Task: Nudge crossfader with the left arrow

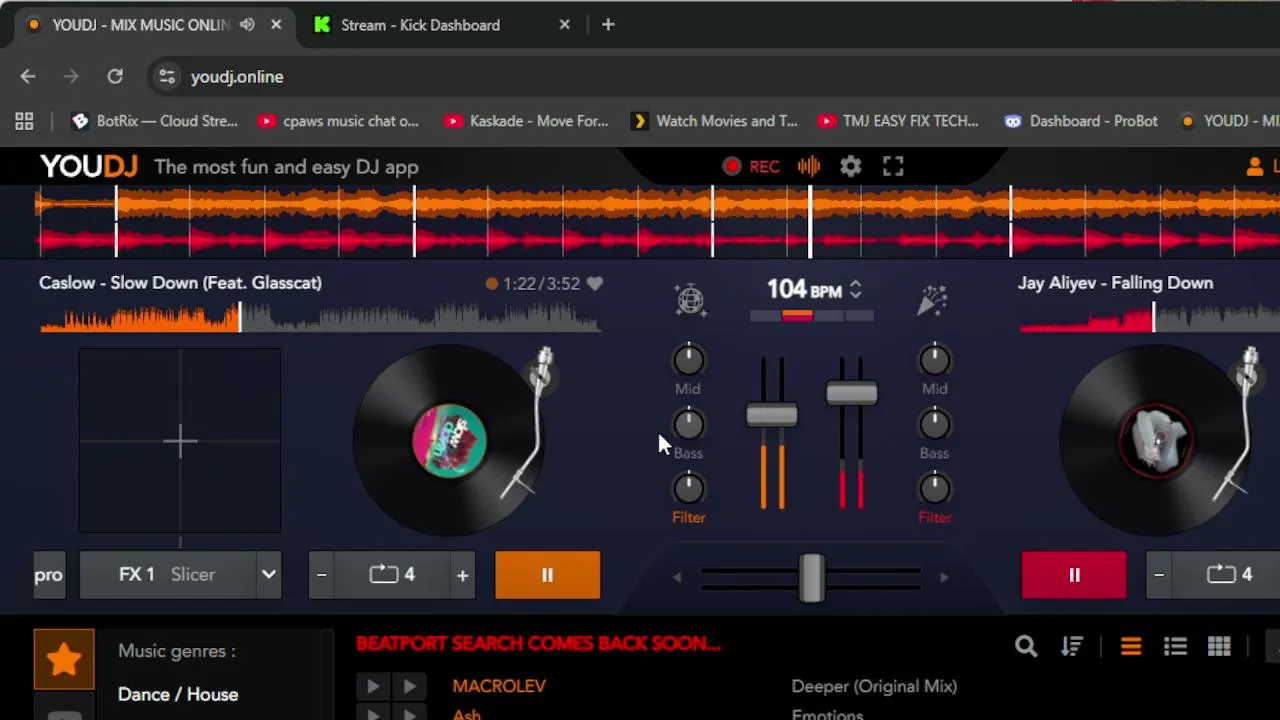Action: 677,577
